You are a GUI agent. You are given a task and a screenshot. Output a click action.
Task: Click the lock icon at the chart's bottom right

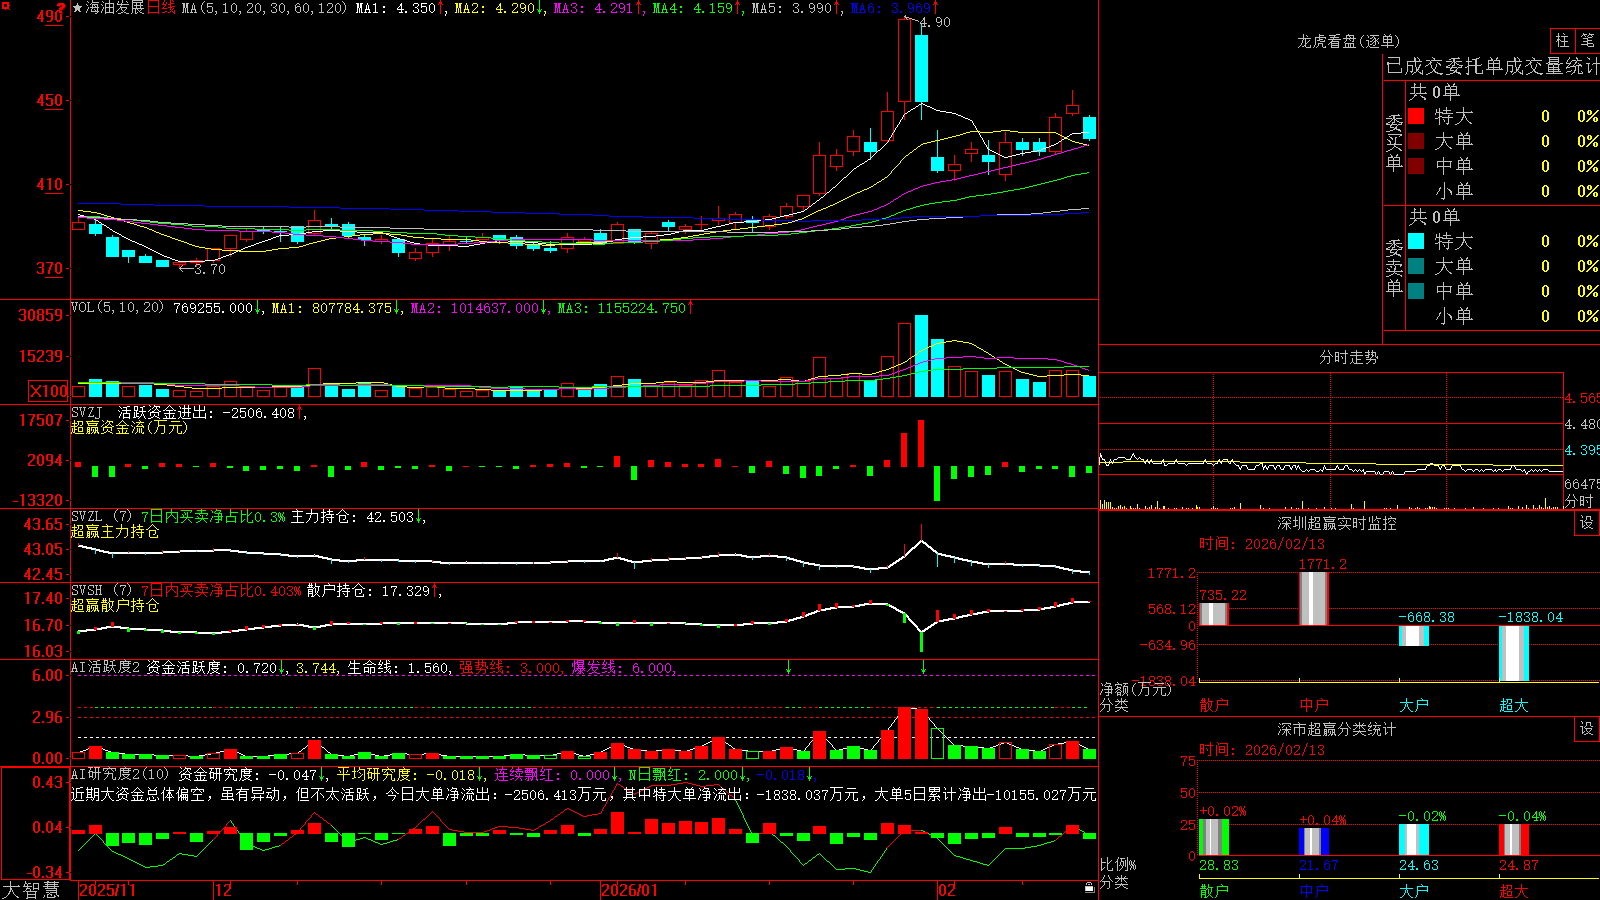pos(1089,887)
